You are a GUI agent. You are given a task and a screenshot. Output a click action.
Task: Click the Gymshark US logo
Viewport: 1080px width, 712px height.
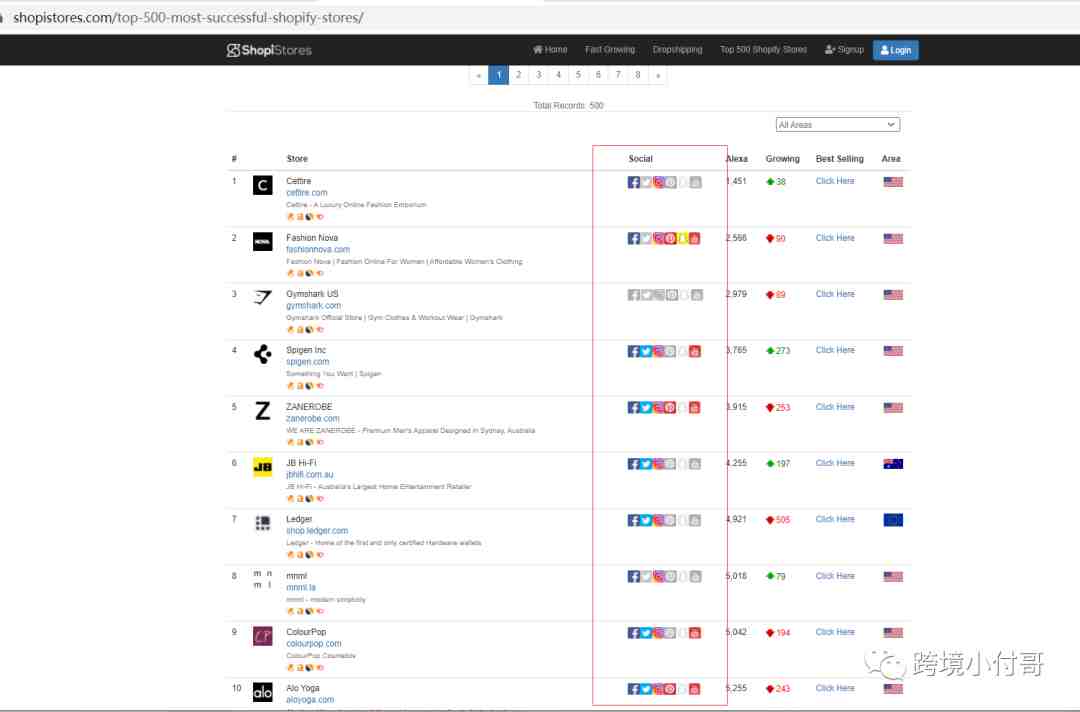(x=262, y=297)
